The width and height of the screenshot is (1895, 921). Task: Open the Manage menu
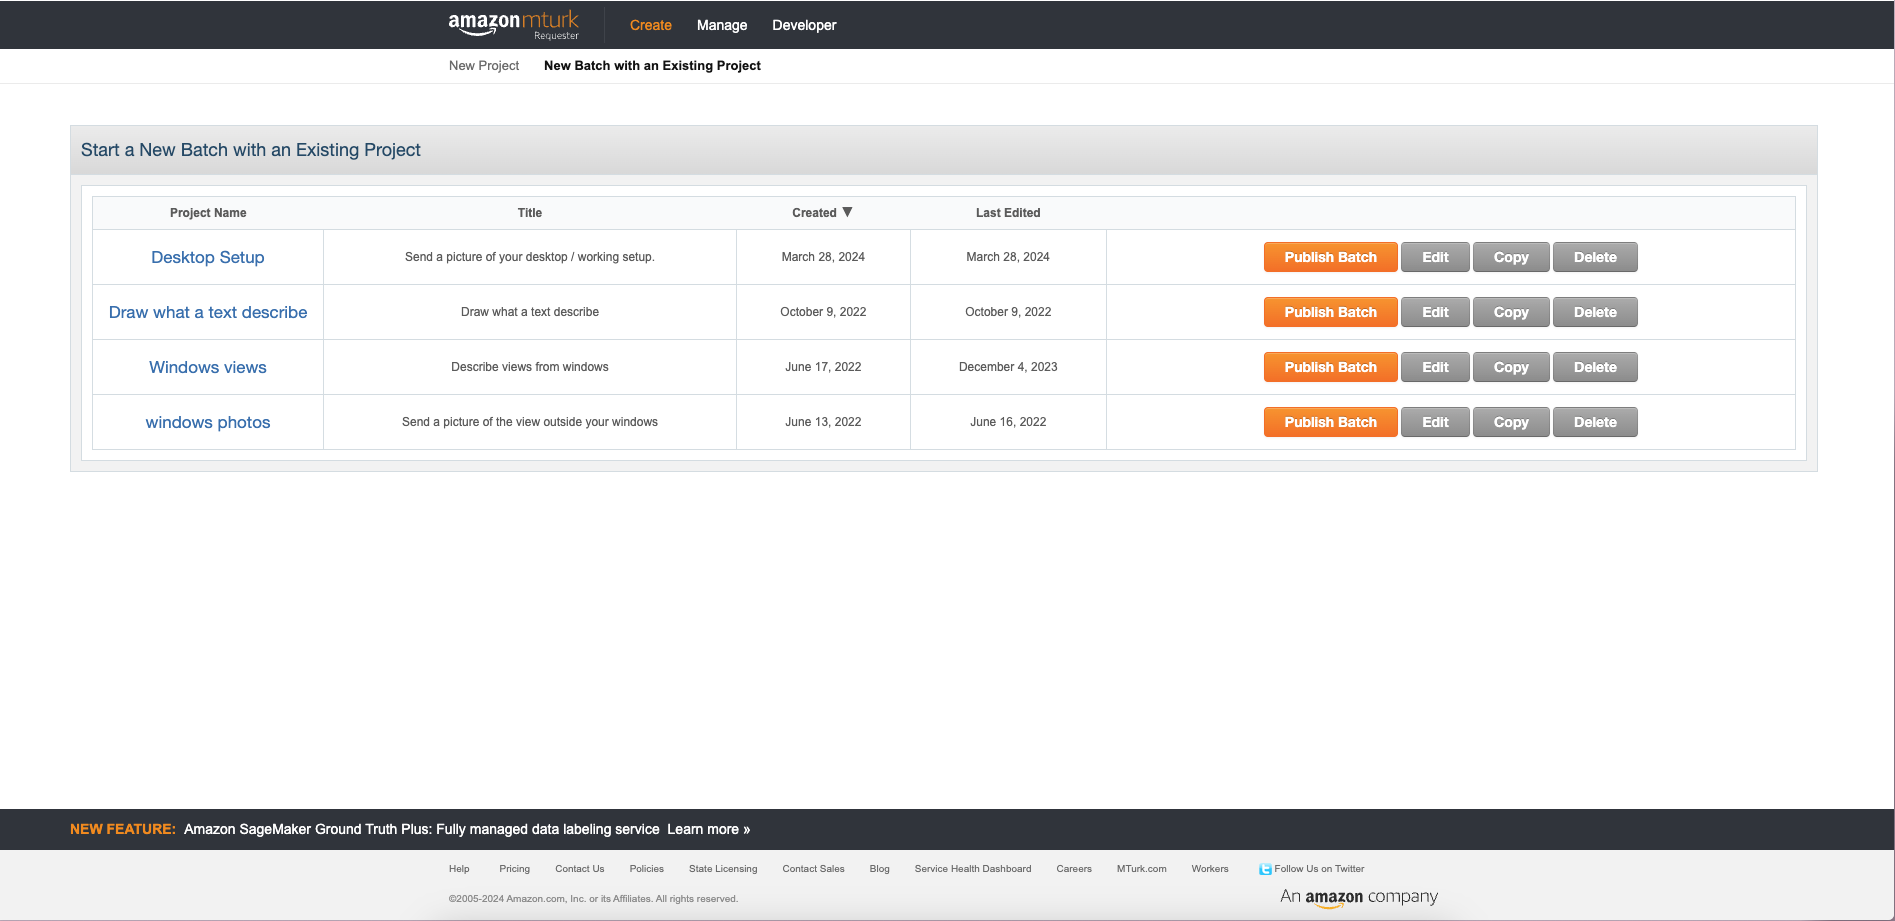tap(721, 25)
